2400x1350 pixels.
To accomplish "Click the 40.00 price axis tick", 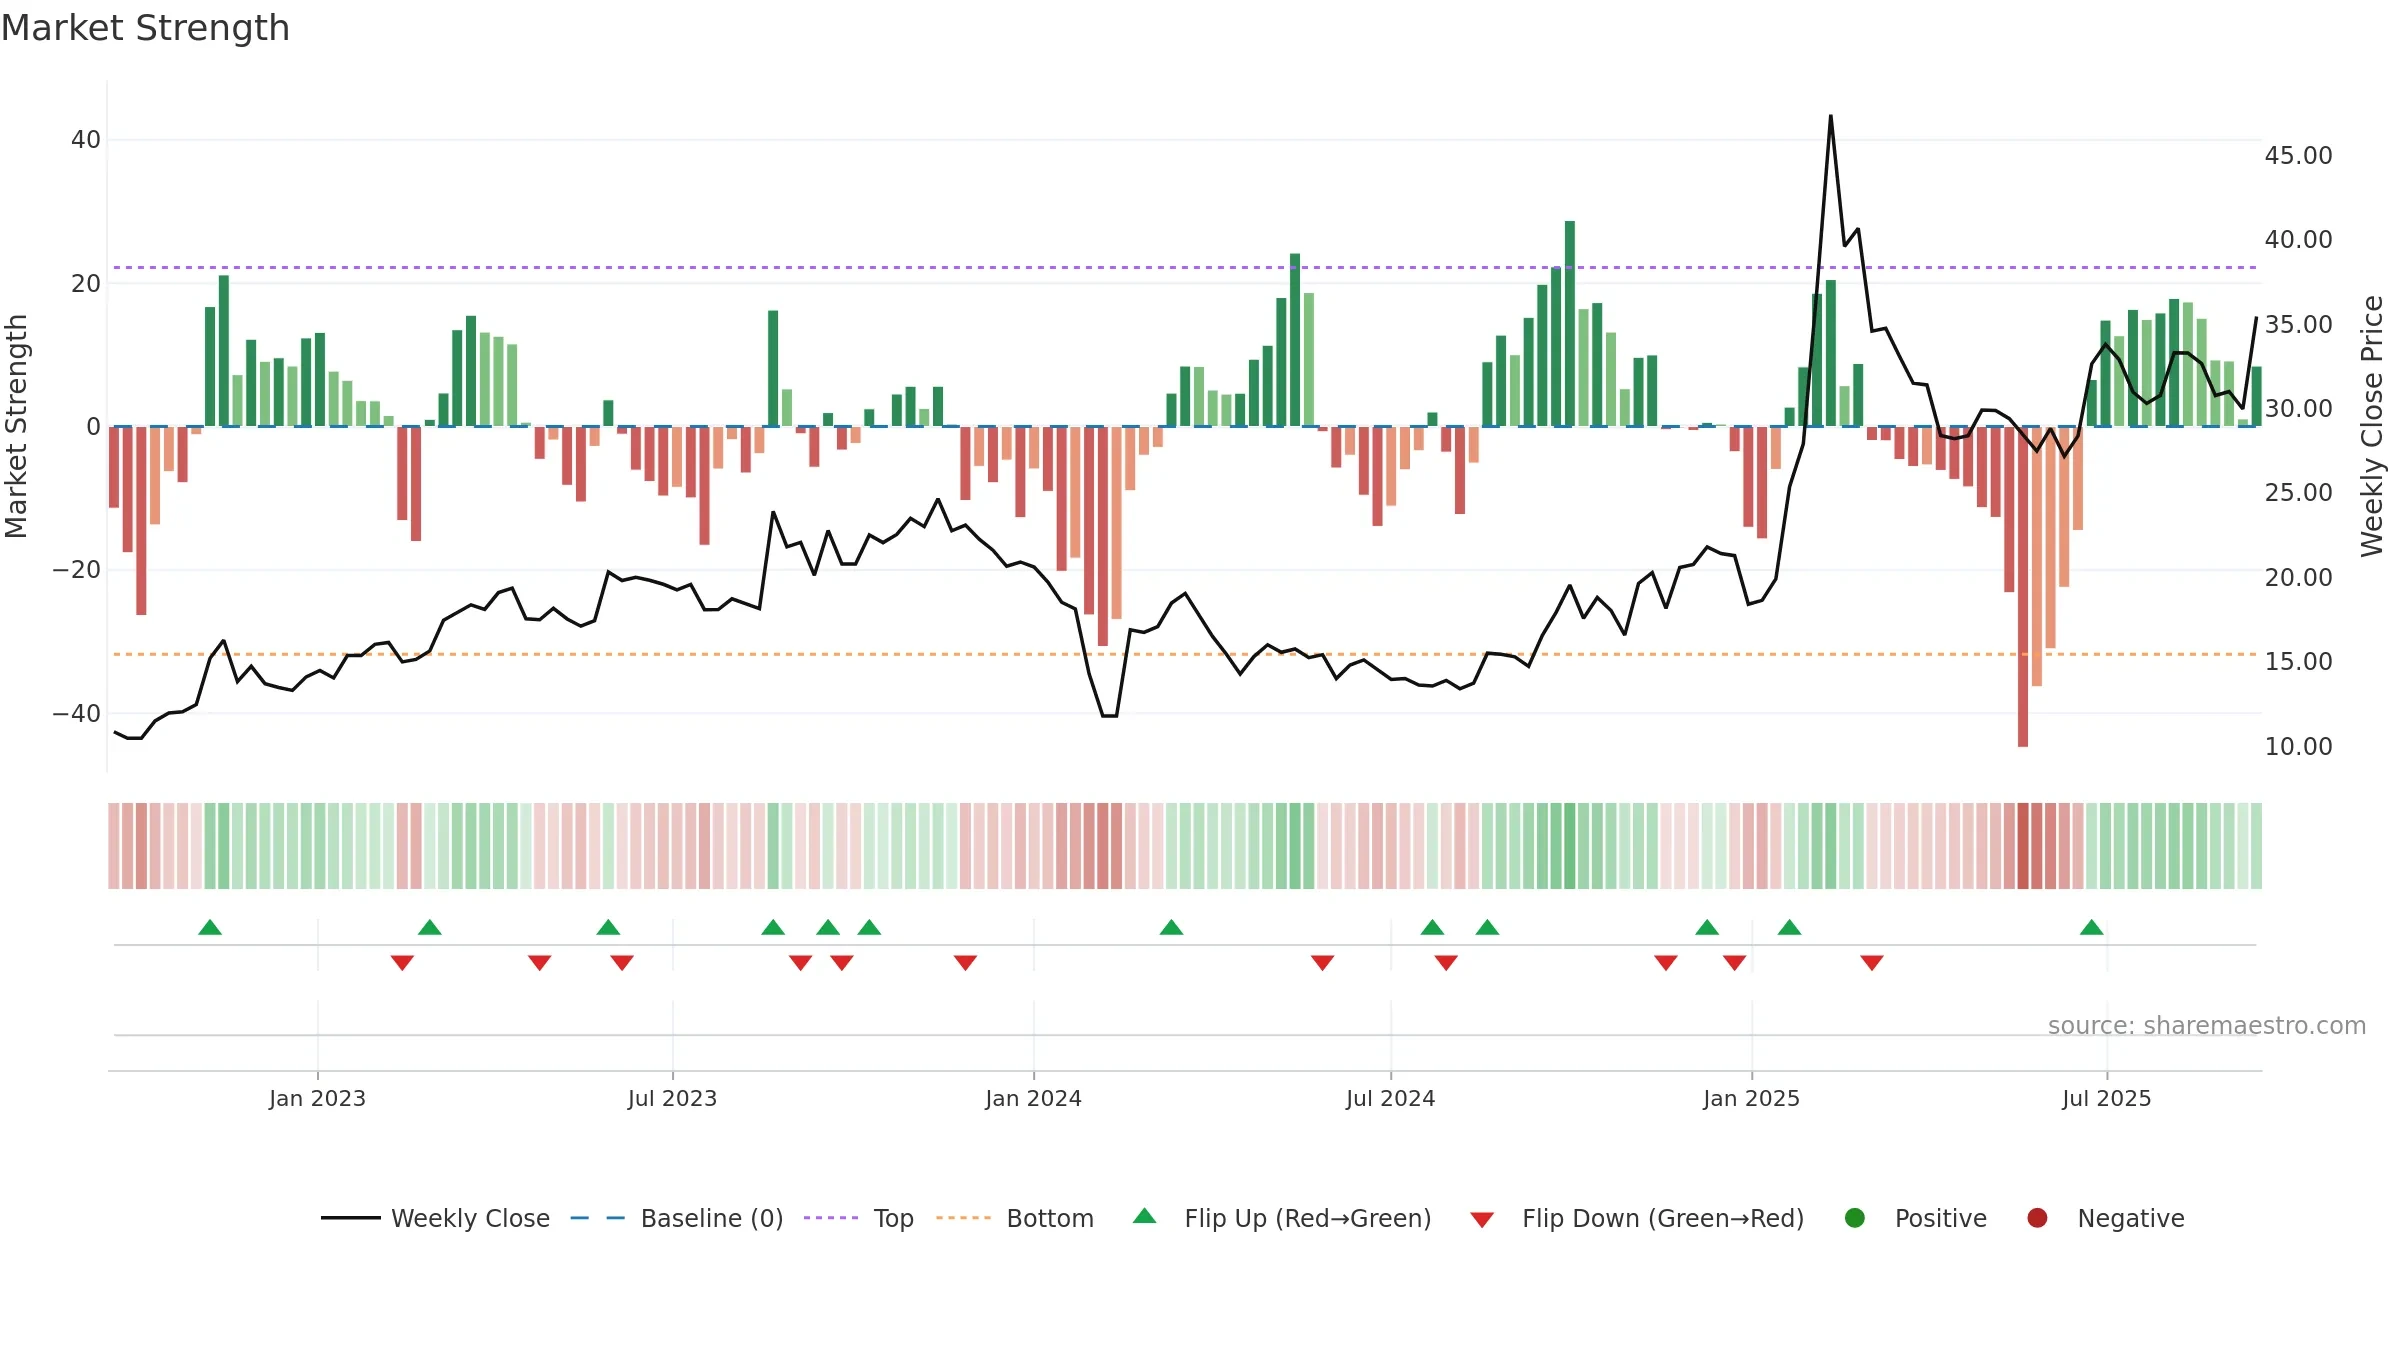I will [x=2298, y=239].
